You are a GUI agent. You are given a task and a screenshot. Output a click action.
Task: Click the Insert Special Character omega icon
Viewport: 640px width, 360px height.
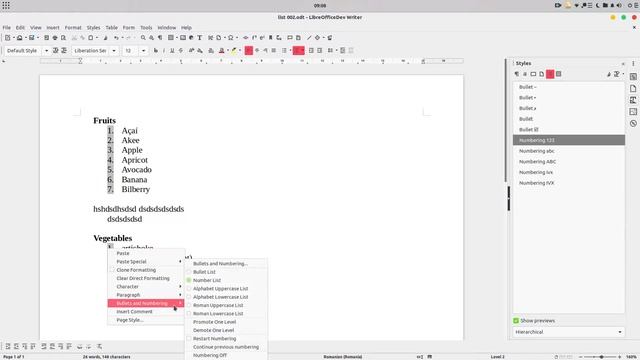point(231,38)
